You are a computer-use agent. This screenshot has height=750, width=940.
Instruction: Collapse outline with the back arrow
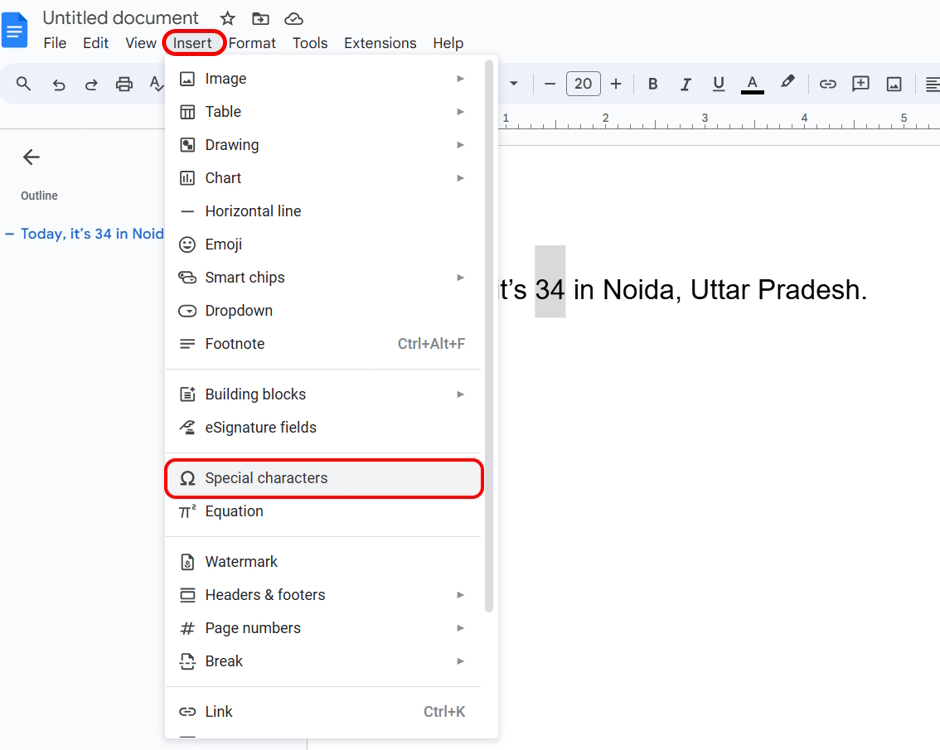click(31, 157)
